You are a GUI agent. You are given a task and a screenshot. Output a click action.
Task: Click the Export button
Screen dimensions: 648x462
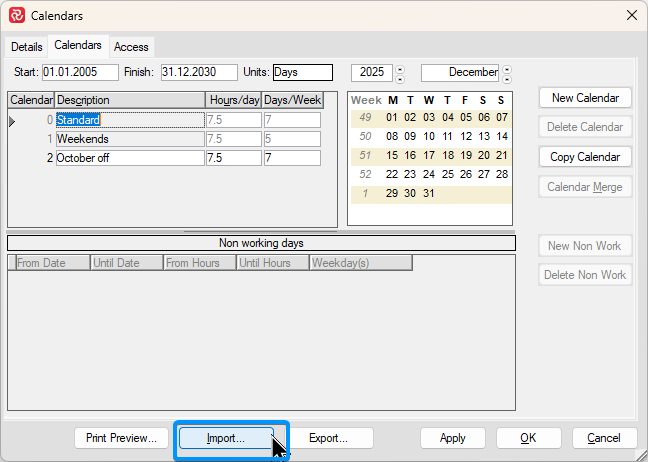(328, 438)
